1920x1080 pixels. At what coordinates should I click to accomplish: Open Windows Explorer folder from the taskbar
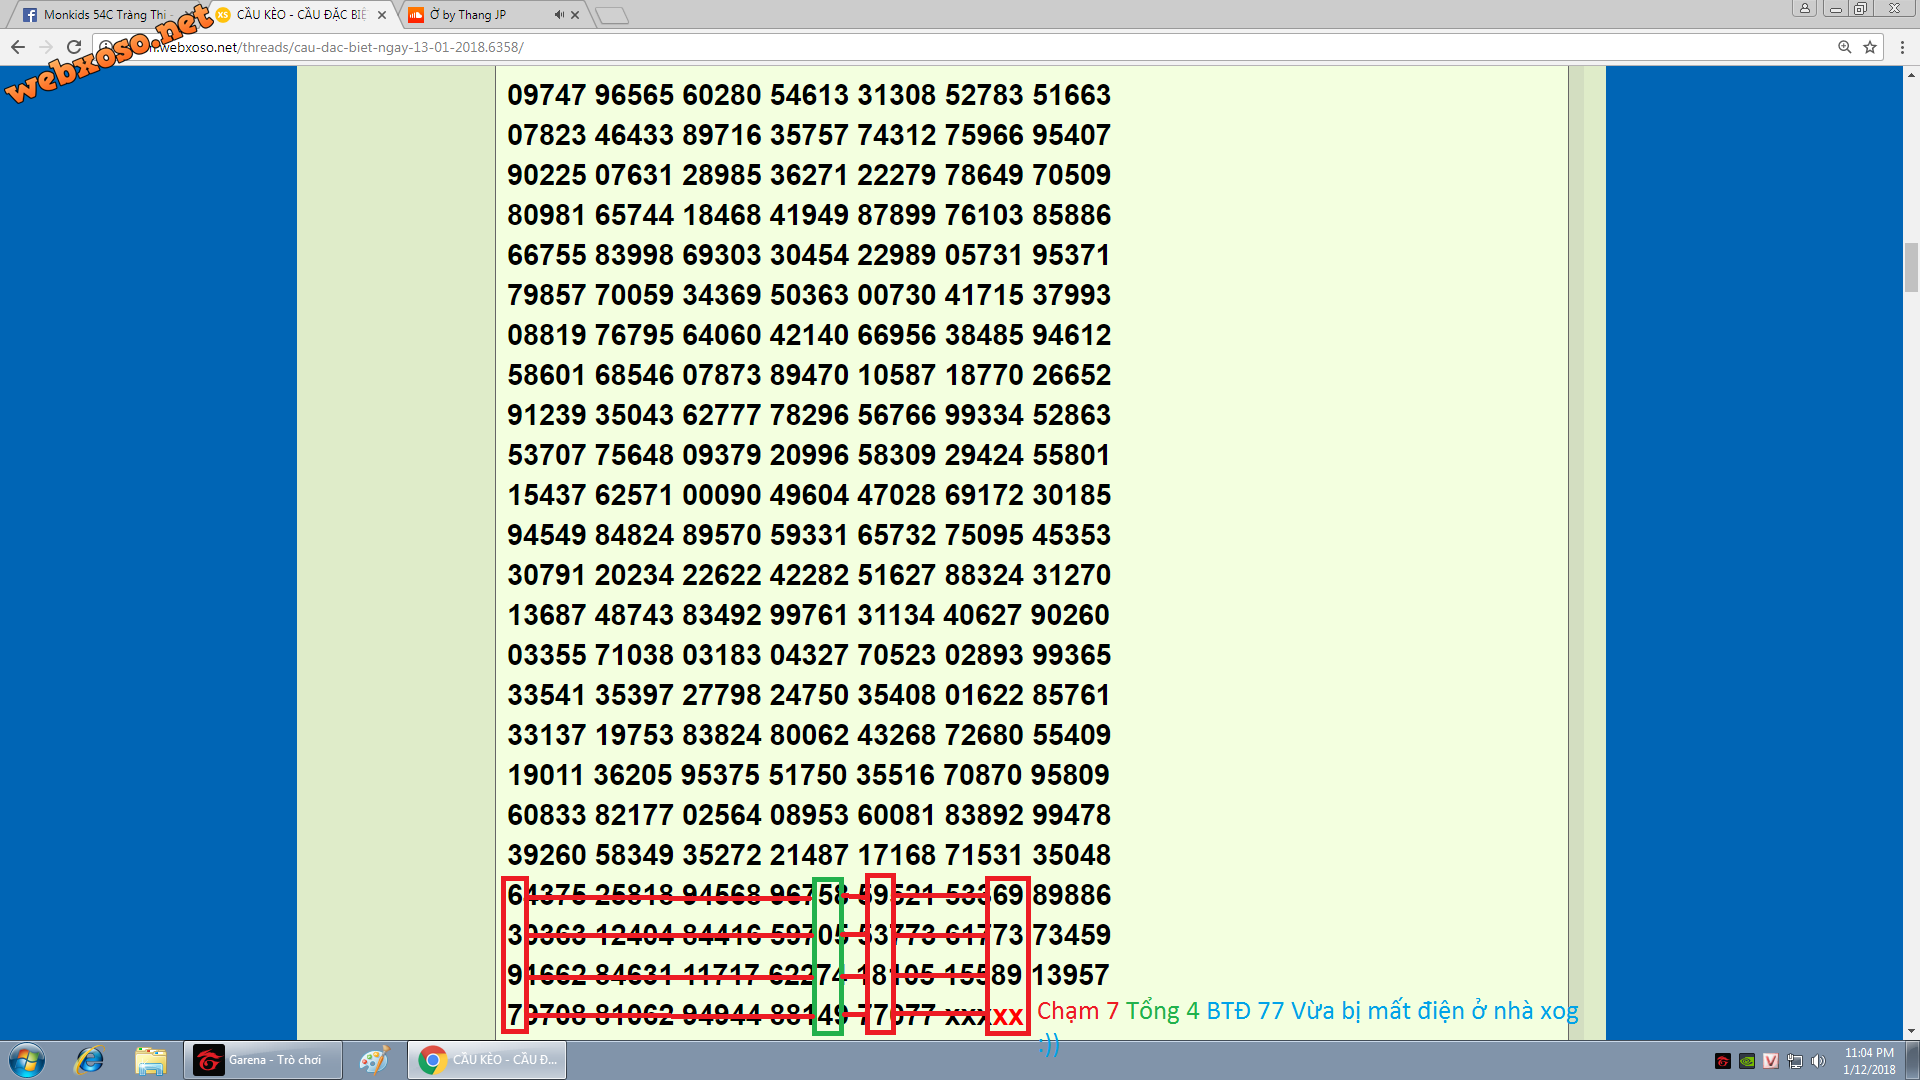coord(150,1060)
